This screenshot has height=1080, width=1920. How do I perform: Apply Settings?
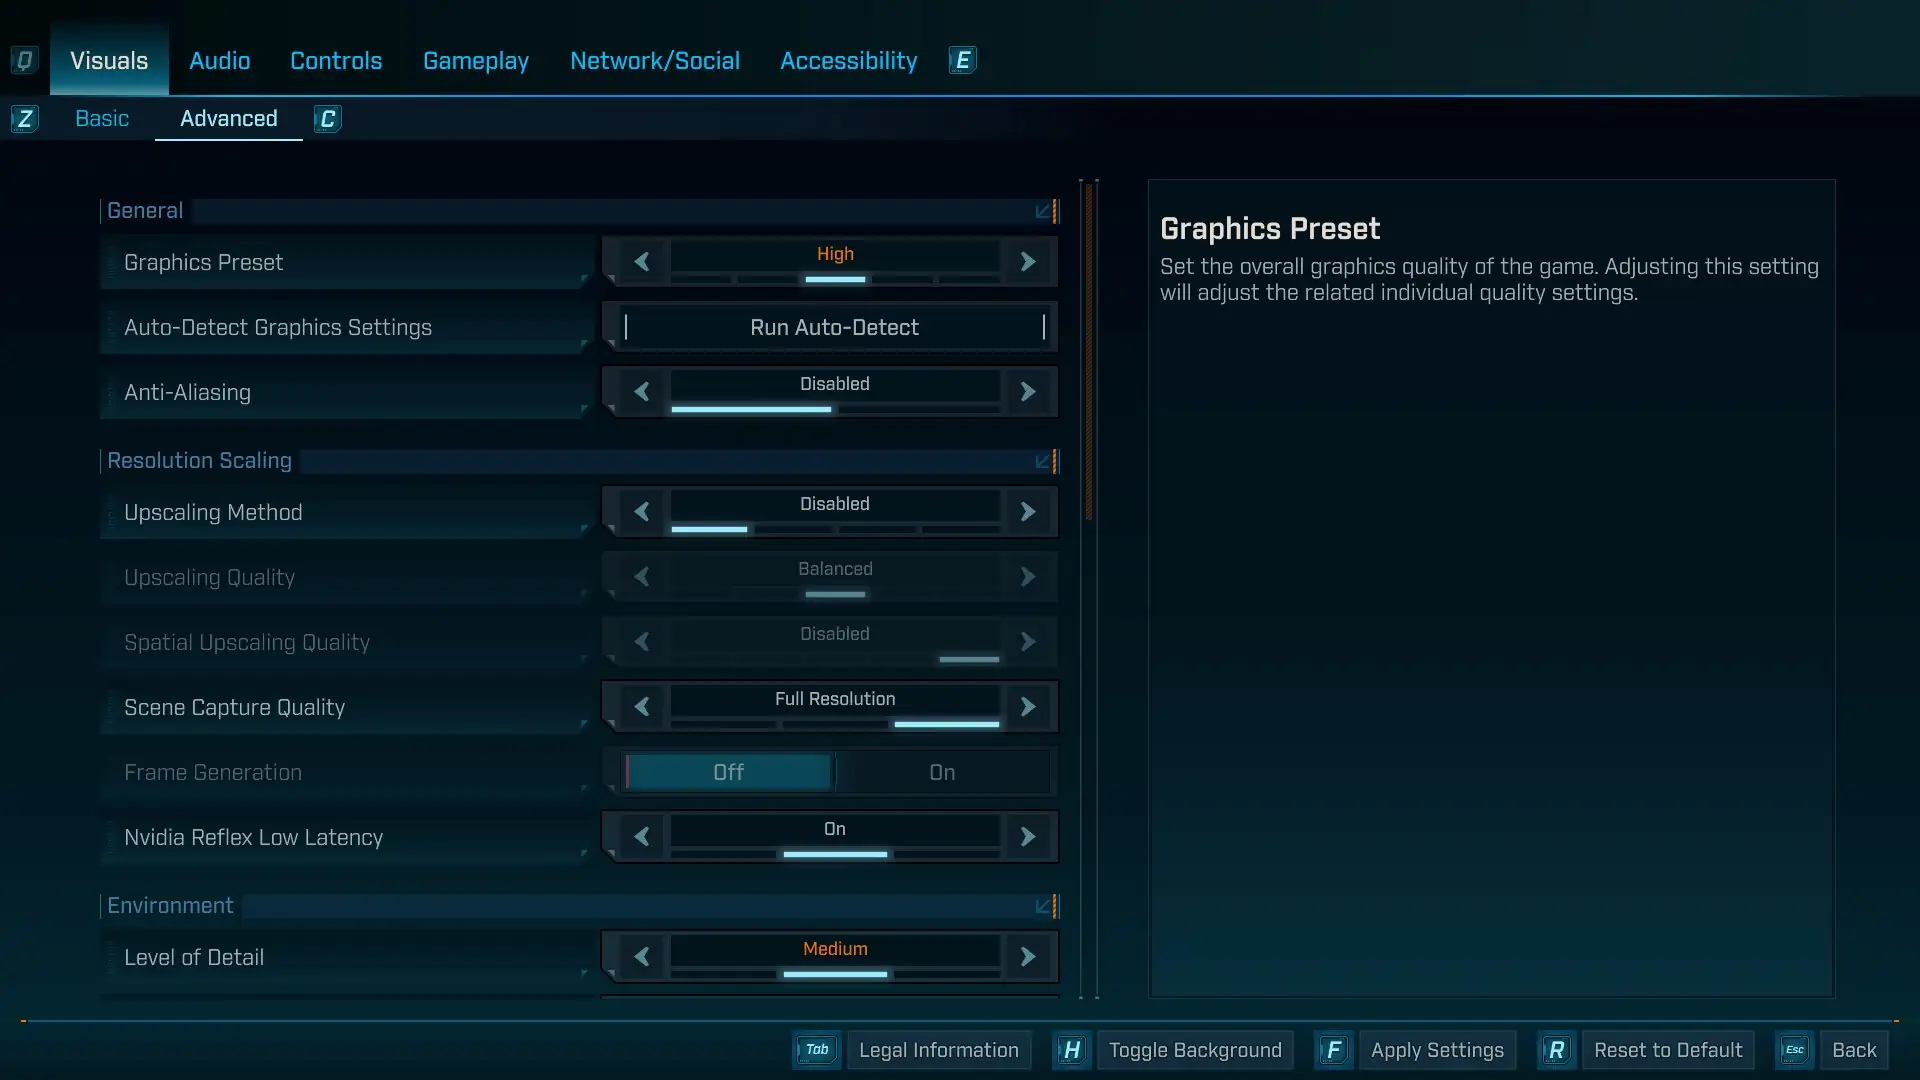1437,1050
